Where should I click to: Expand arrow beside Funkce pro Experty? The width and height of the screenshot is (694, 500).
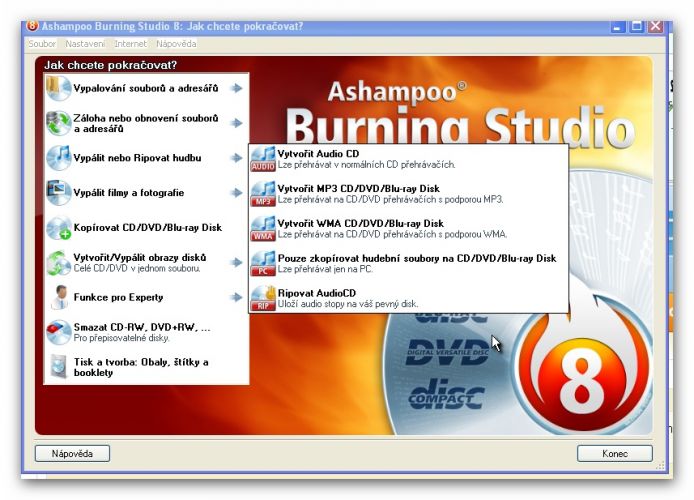(237, 297)
